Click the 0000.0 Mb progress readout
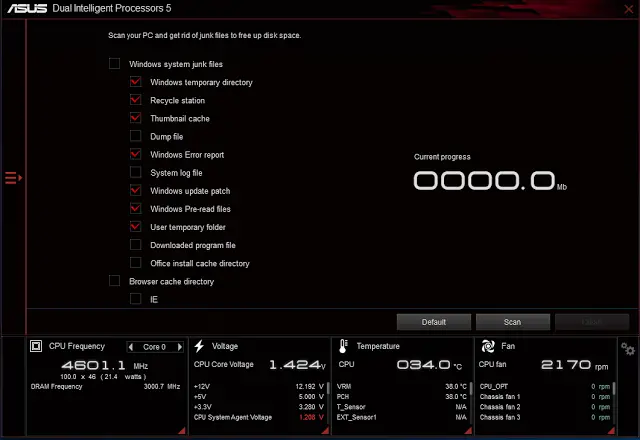The image size is (640, 440). (490, 180)
